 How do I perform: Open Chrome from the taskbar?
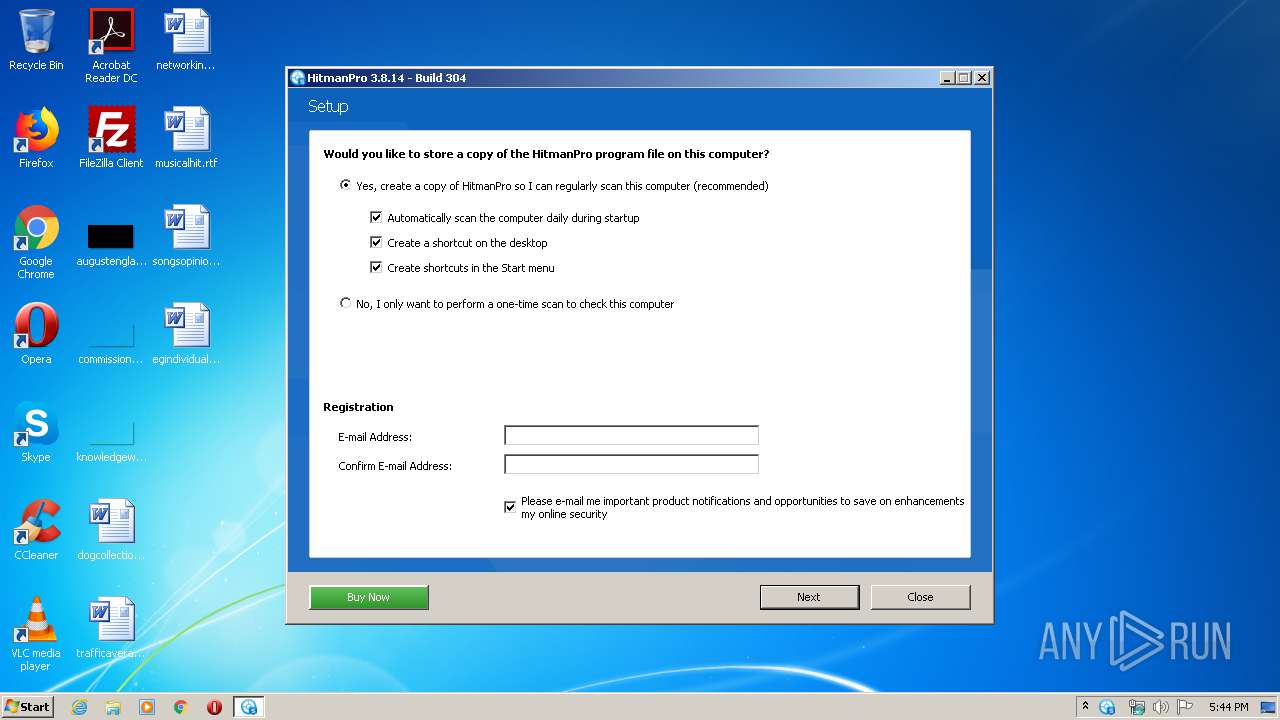[x=181, y=707]
